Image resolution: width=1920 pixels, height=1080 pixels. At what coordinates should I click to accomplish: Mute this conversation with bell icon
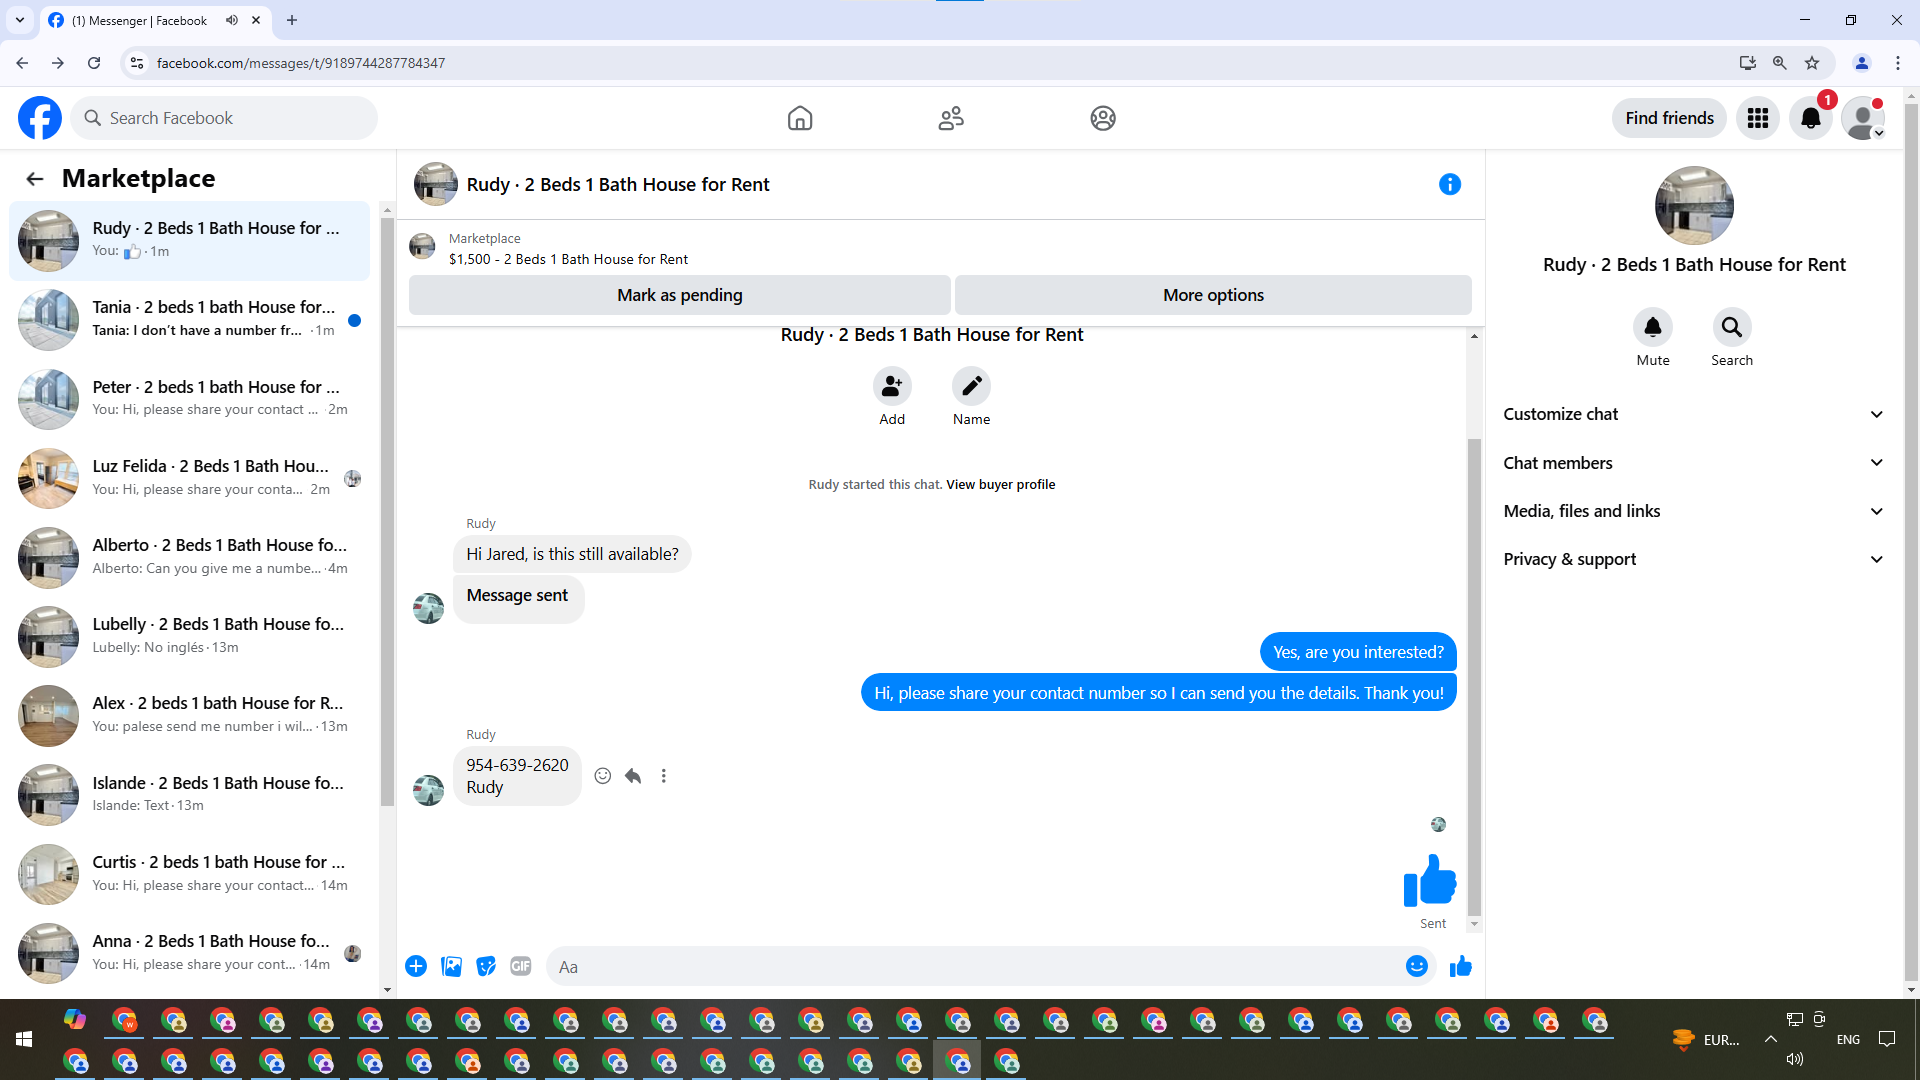coord(1652,327)
